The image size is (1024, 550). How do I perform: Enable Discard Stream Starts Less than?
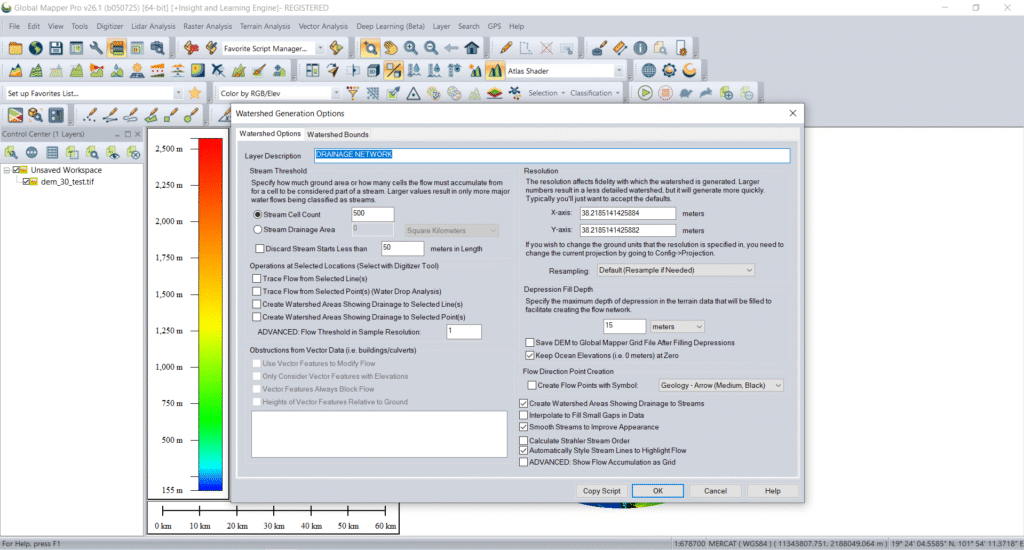(x=259, y=249)
